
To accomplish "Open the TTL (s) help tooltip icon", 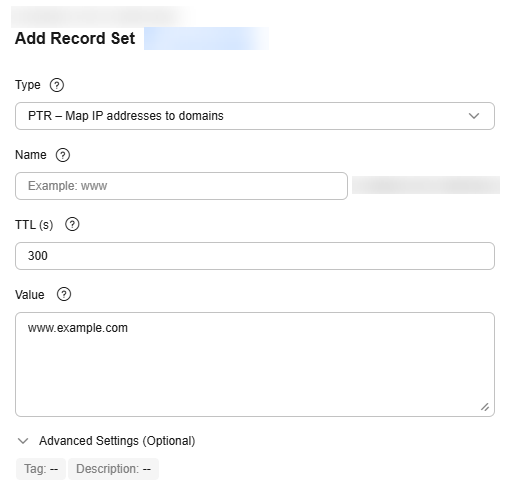I will click(x=72, y=224).
